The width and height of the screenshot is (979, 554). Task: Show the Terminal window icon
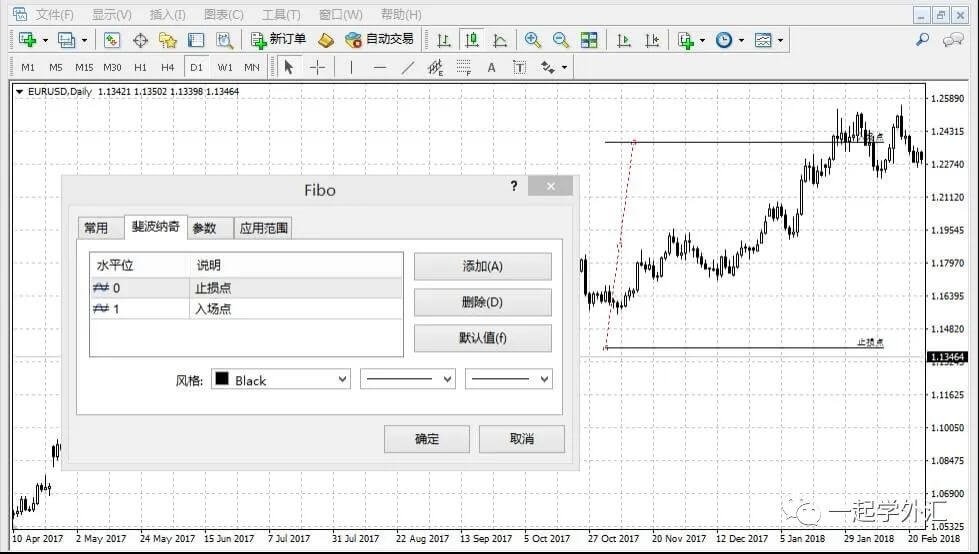(196, 41)
